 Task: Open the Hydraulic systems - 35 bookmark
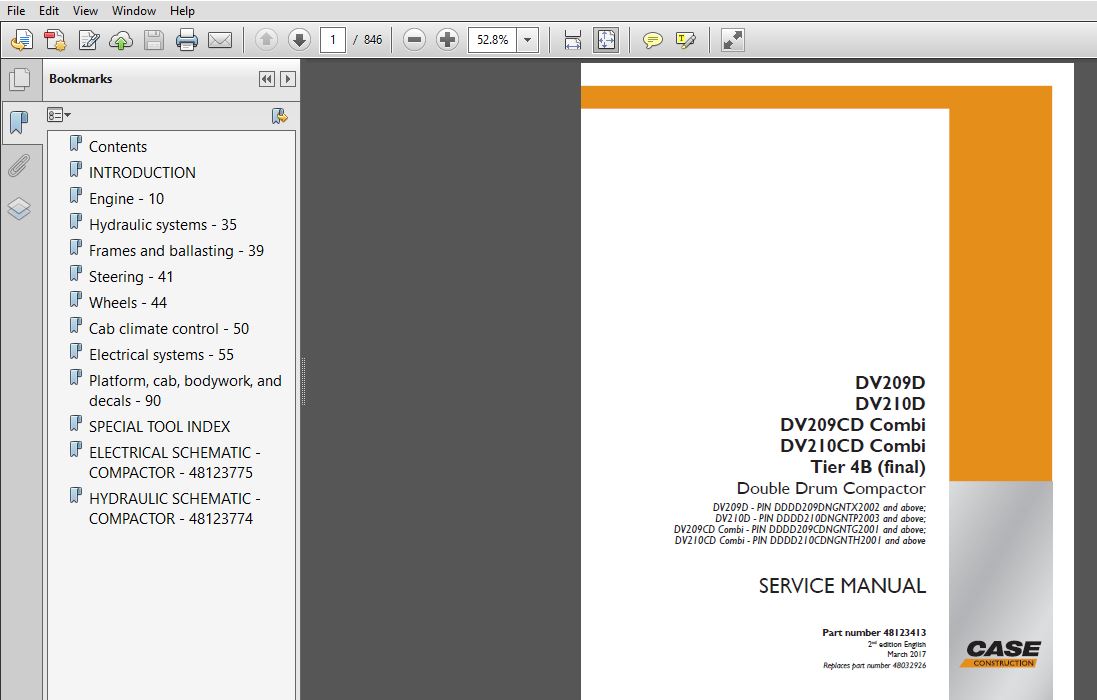point(162,224)
